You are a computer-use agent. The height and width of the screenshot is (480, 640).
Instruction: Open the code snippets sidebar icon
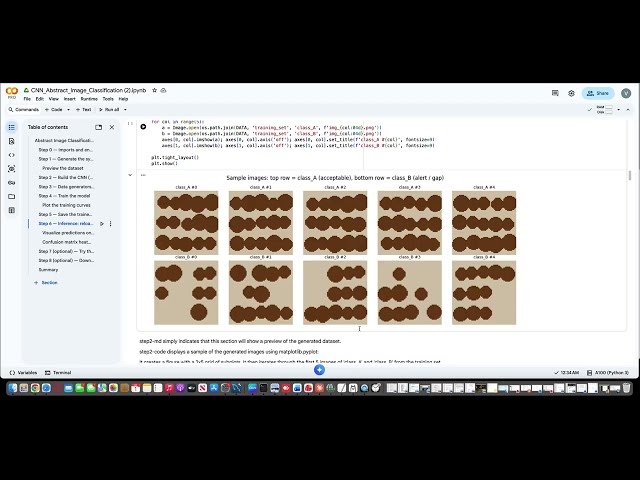coord(11,155)
